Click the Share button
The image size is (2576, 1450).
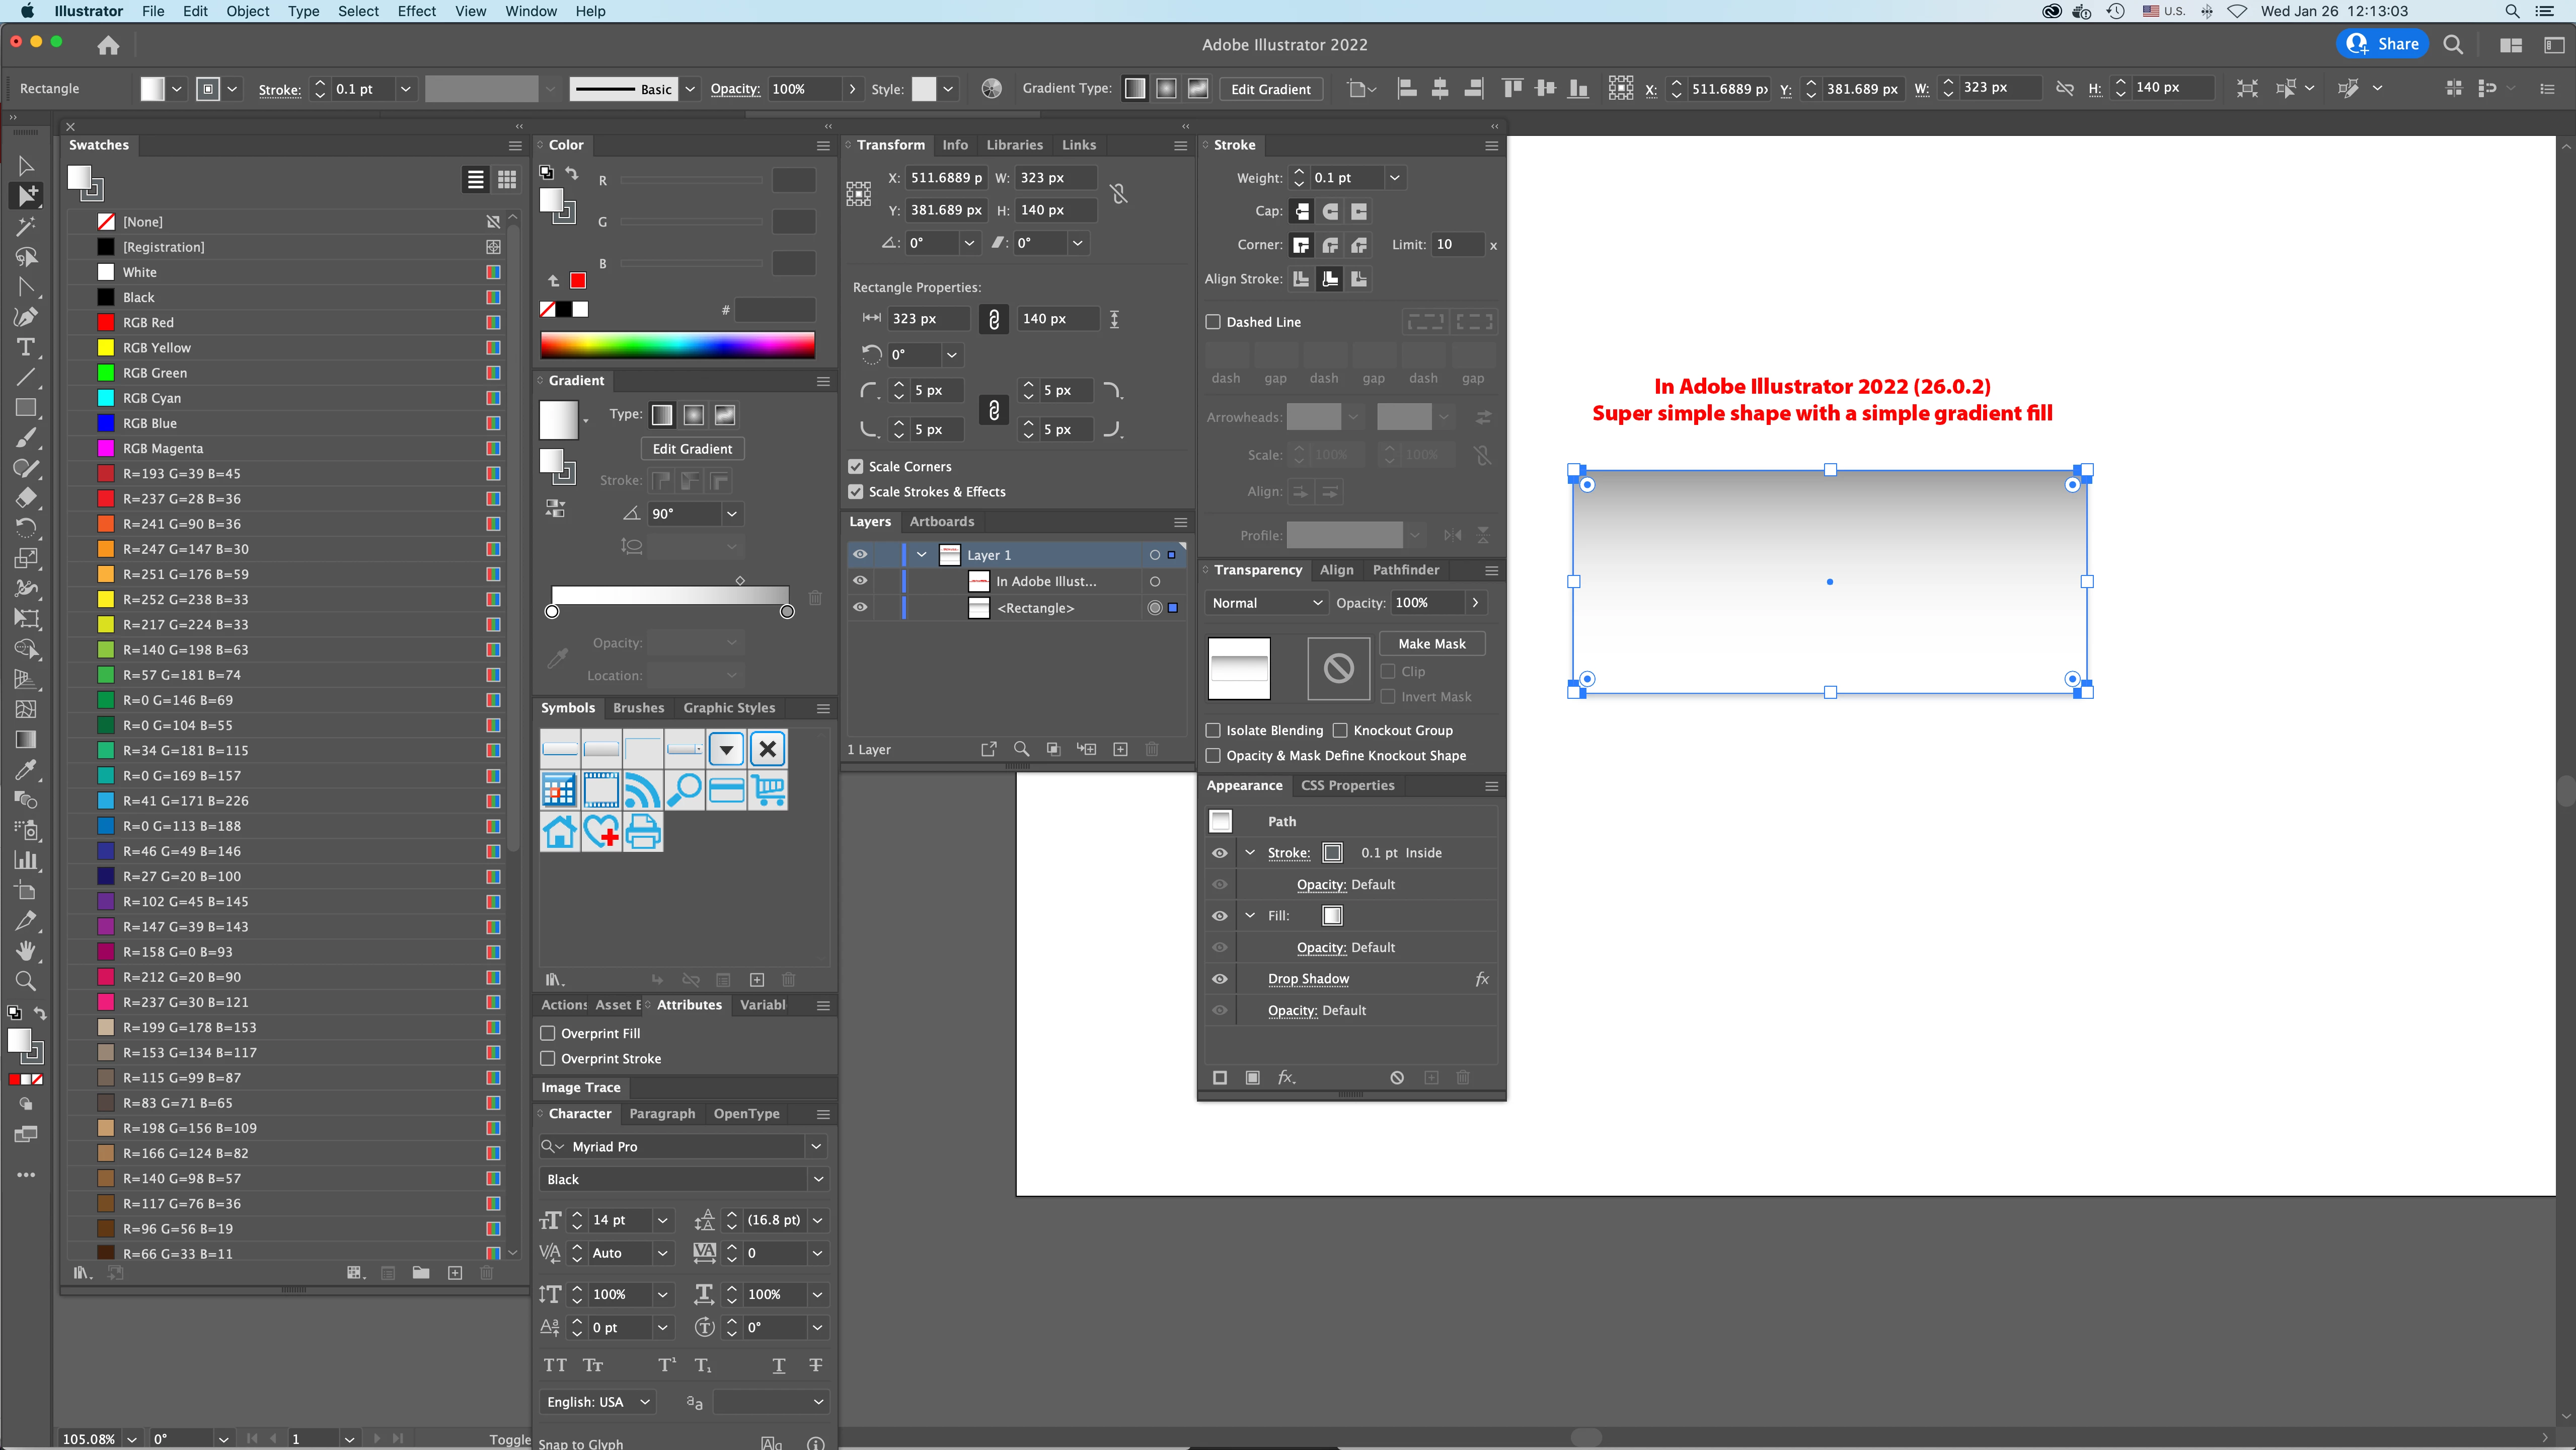(2383, 44)
